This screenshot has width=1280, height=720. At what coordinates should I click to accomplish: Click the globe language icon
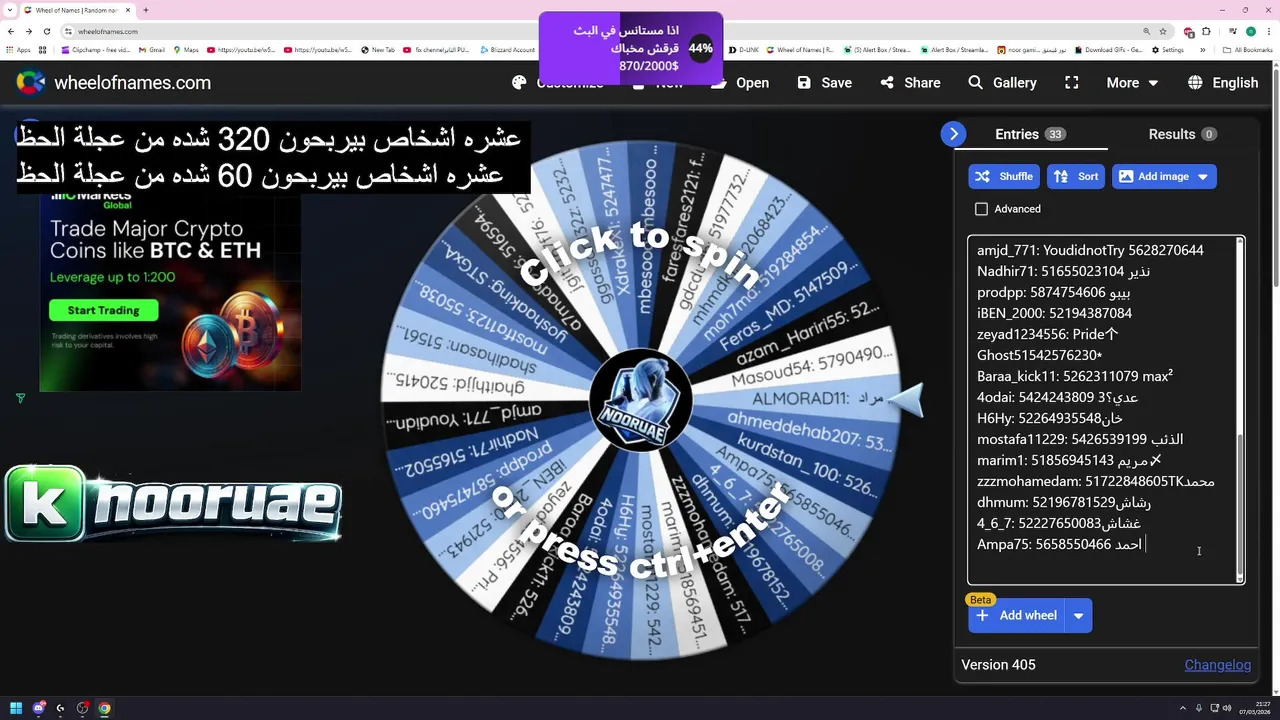1195,83
